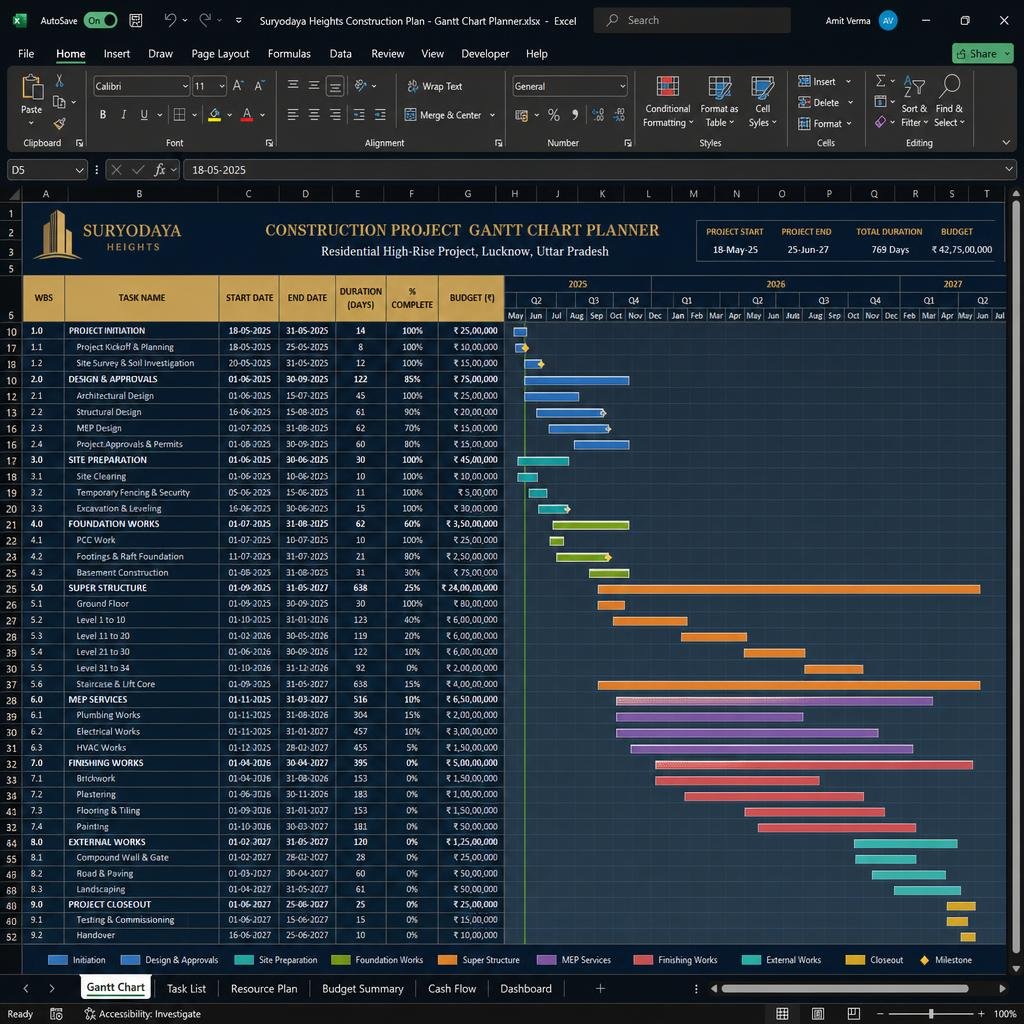Click the Copy icon in Clipboard group

tap(59, 102)
